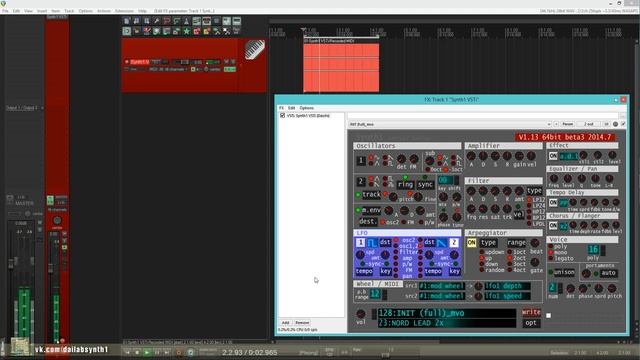Open 128:INIT (full)_mvo preset selector
Image resolution: width=640 pixels, height=360 pixels.
tap(447, 313)
